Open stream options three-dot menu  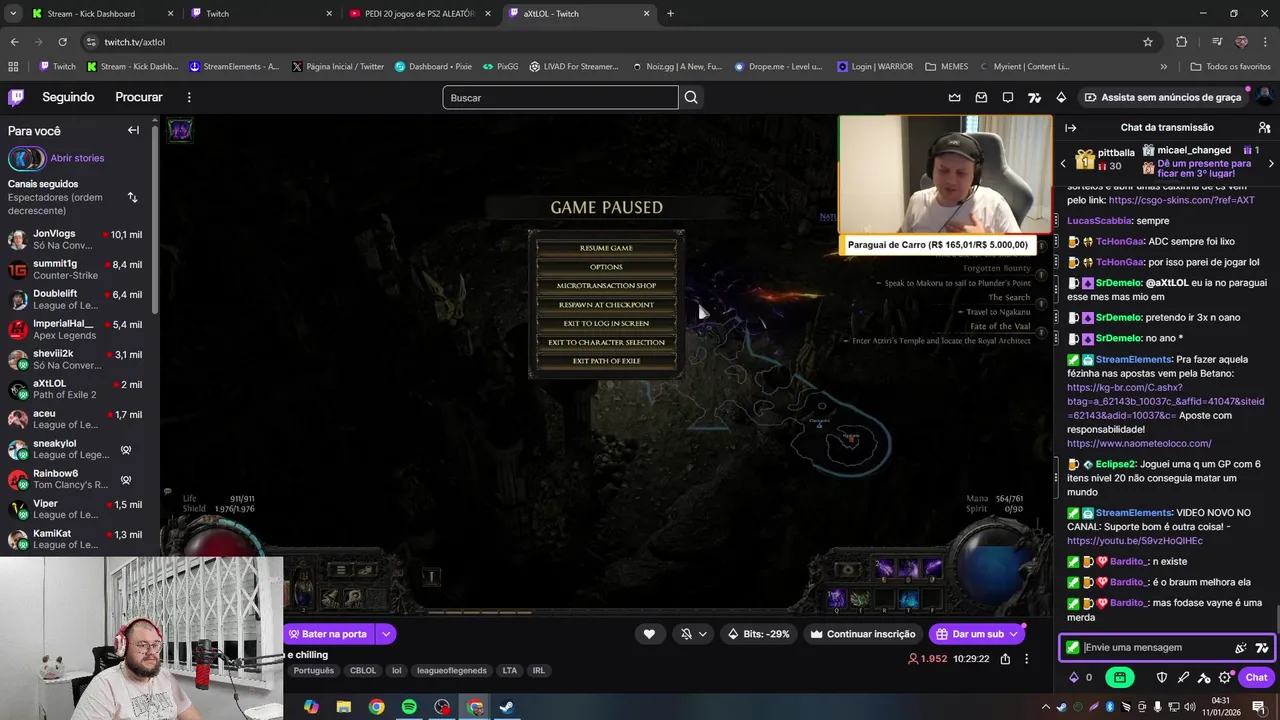[1026, 659]
